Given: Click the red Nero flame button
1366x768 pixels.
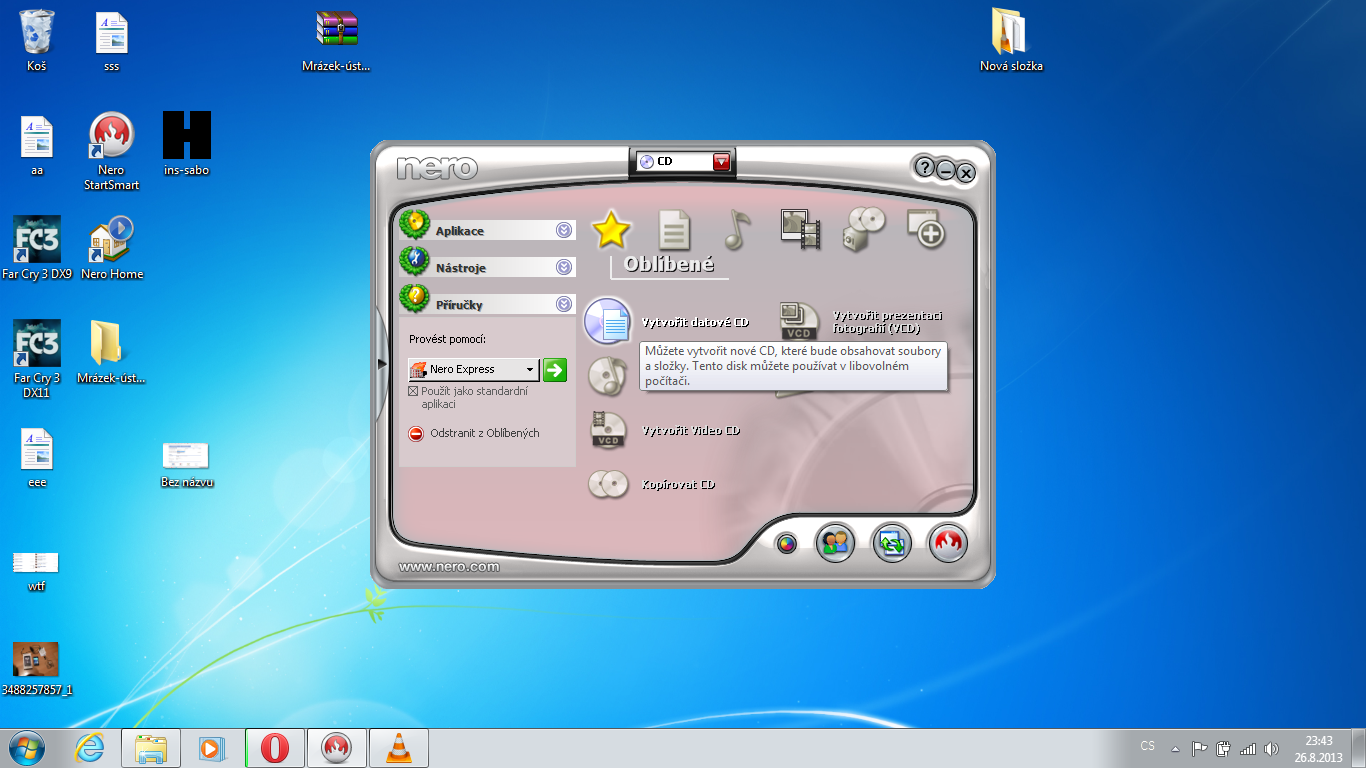Looking at the screenshot, I should tap(947, 543).
